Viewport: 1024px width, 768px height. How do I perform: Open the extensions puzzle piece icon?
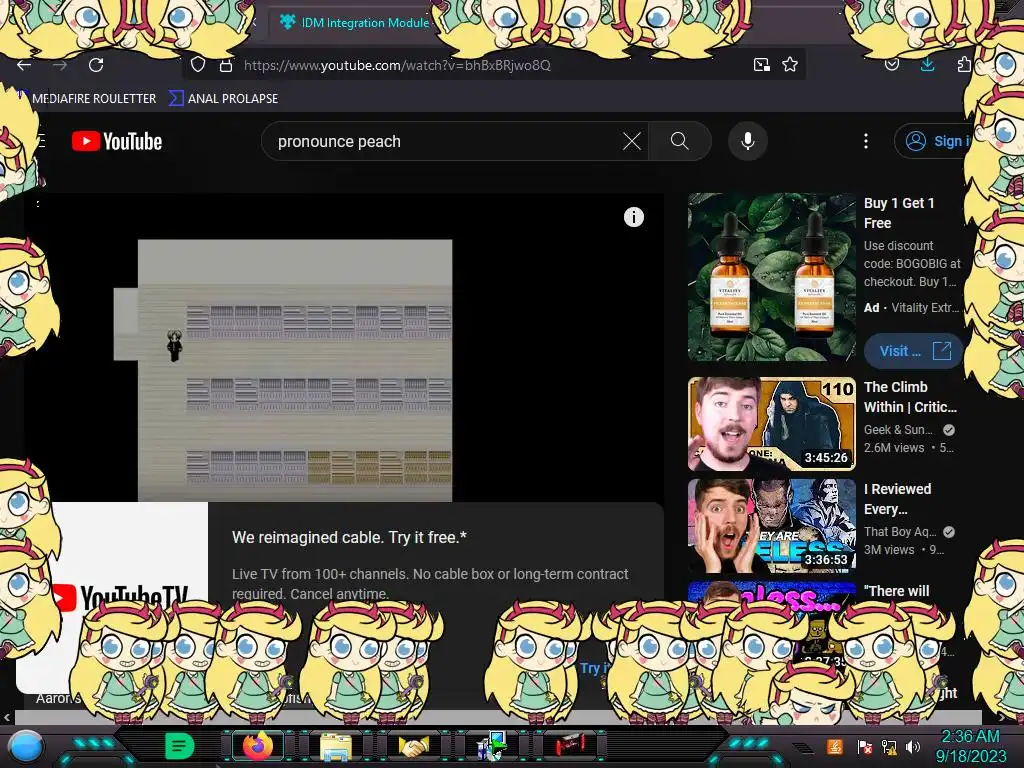point(964,65)
